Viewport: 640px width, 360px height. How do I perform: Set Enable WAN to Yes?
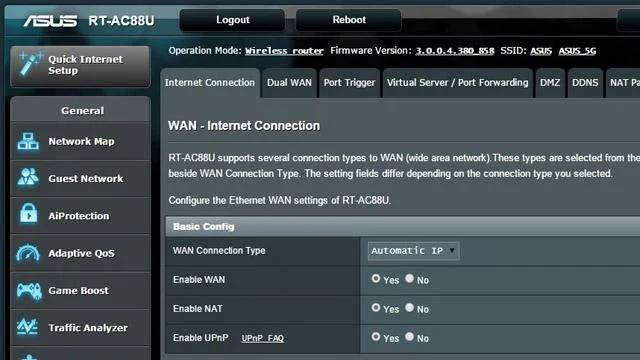[x=376, y=279]
